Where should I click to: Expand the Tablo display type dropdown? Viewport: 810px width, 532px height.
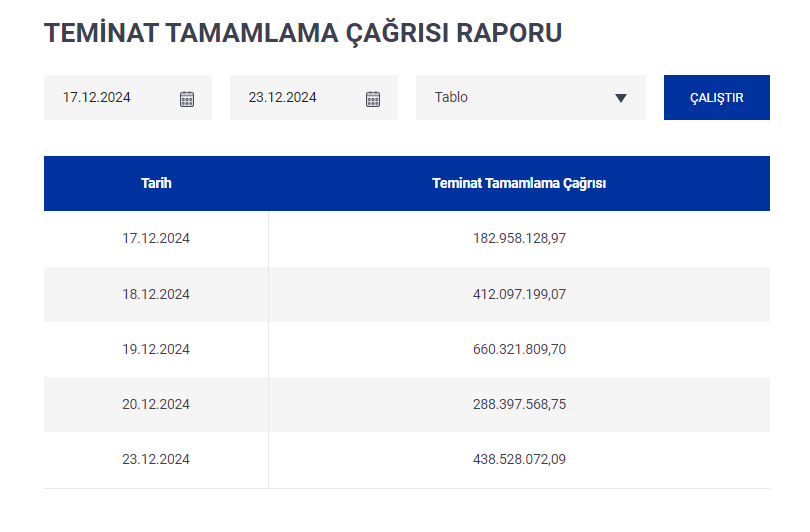coord(531,98)
